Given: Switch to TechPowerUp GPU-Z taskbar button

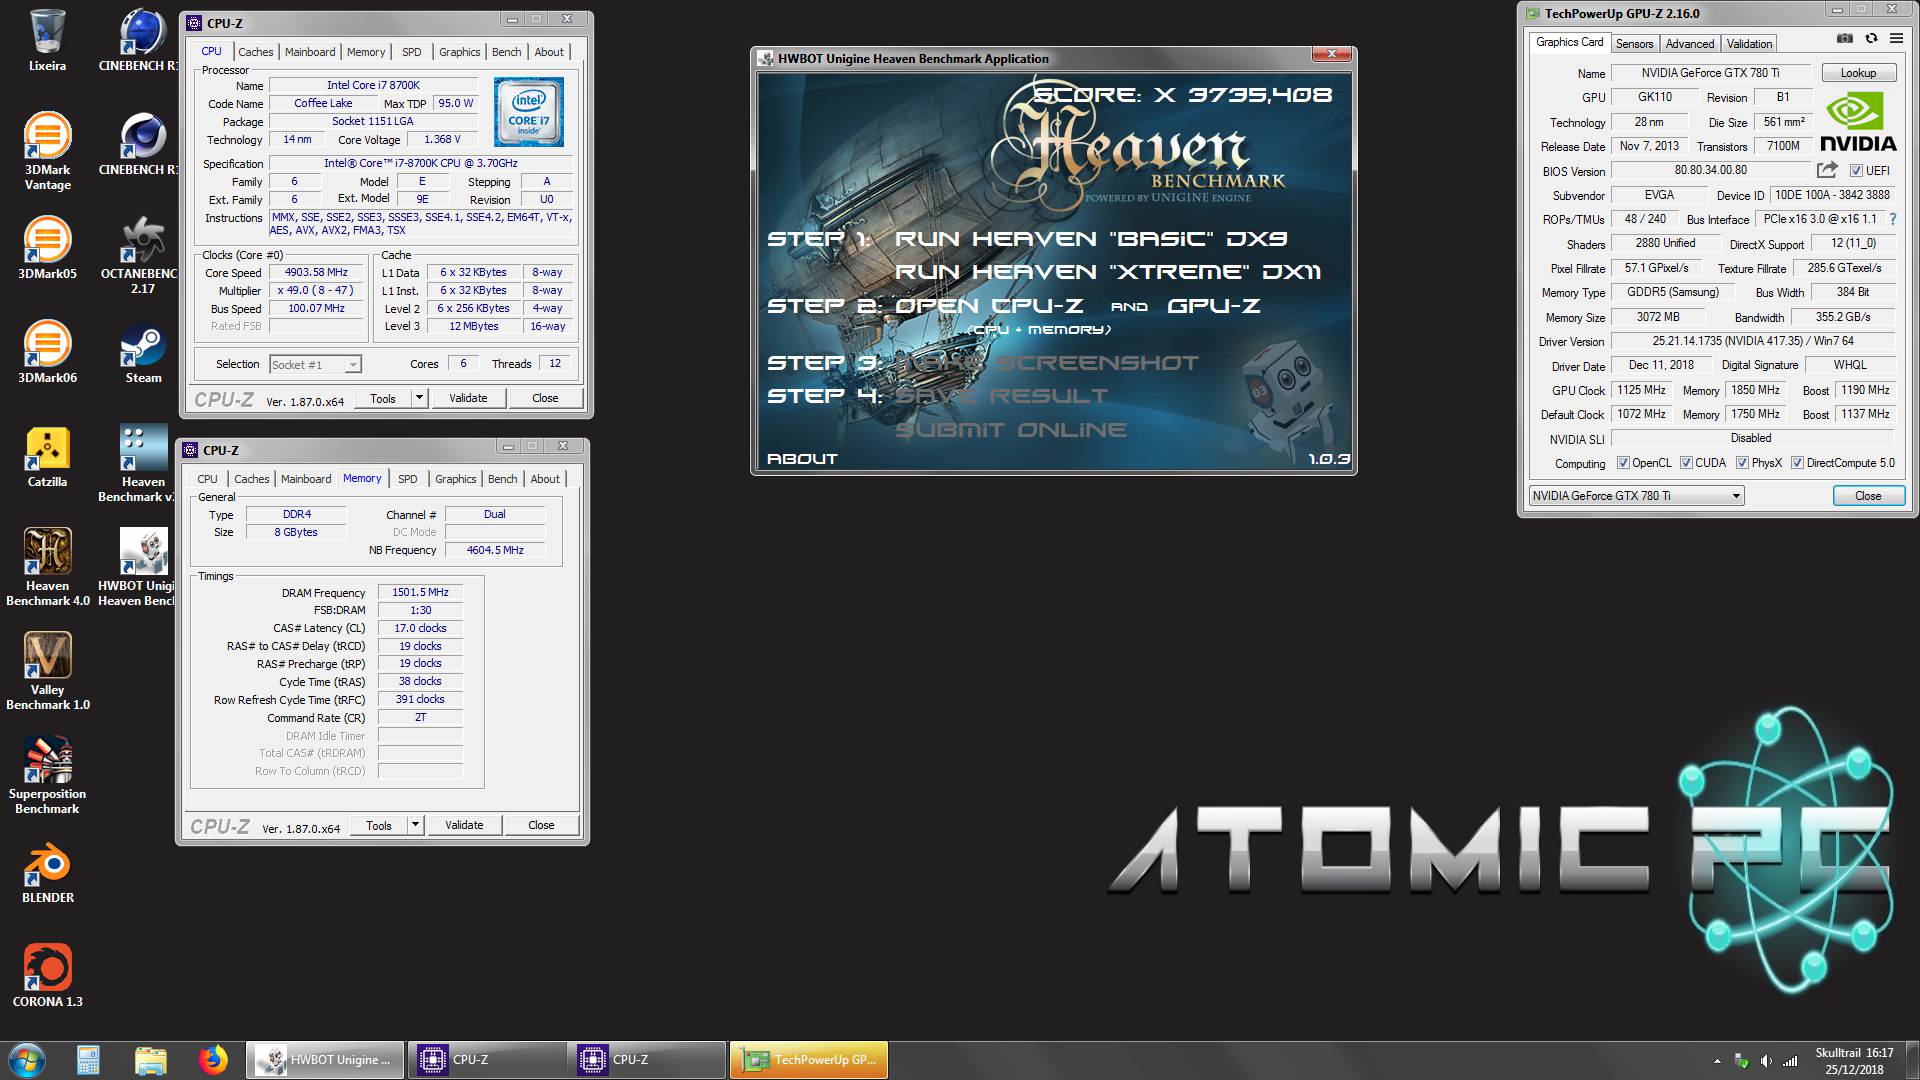Looking at the screenshot, I should pyautogui.click(x=809, y=1060).
